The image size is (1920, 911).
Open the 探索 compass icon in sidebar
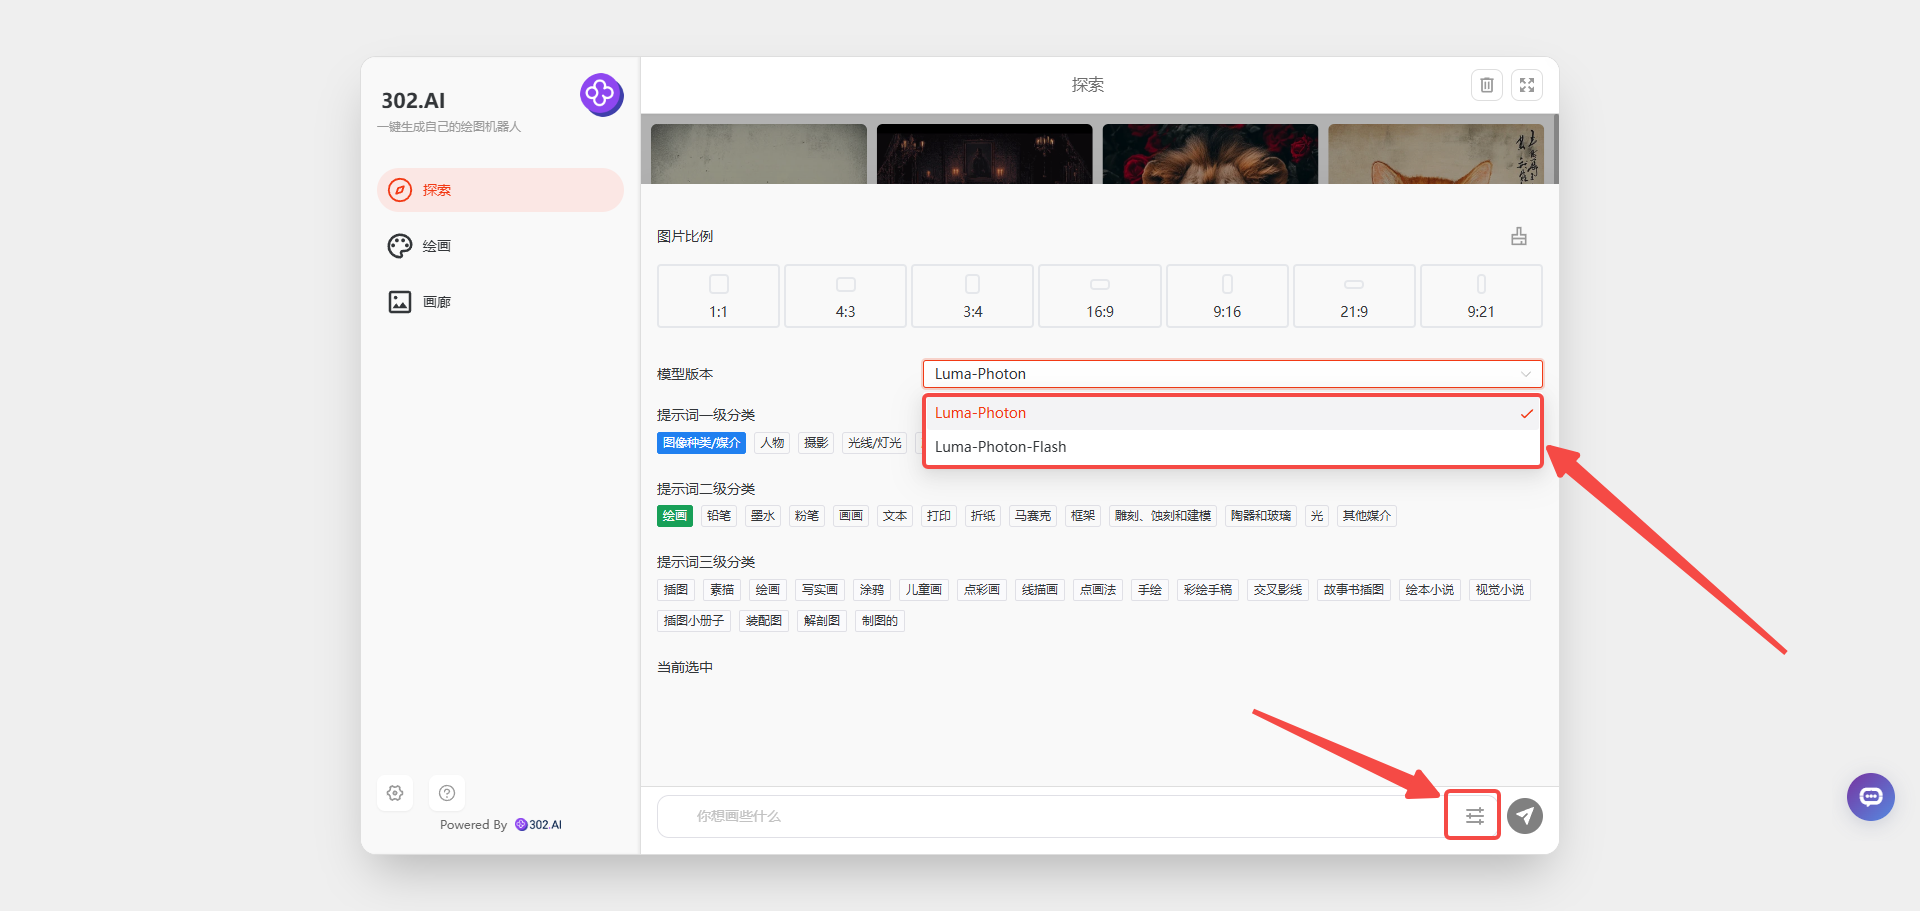(x=400, y=190)
